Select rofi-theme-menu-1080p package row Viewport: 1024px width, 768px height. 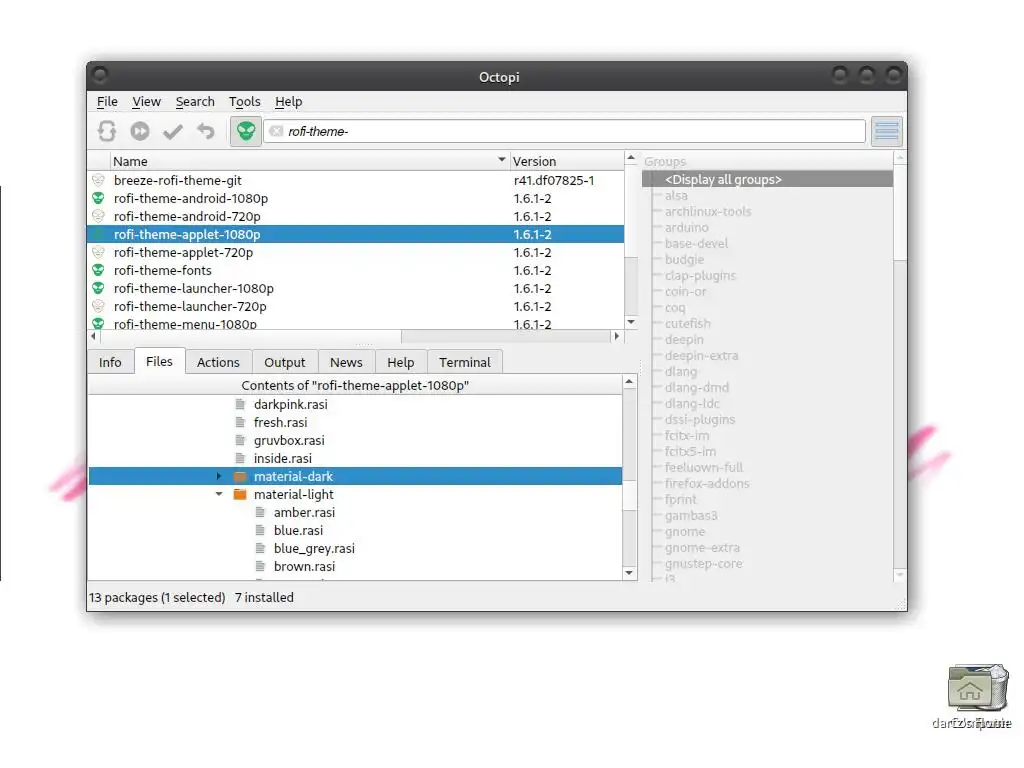(x=356, y=324)
